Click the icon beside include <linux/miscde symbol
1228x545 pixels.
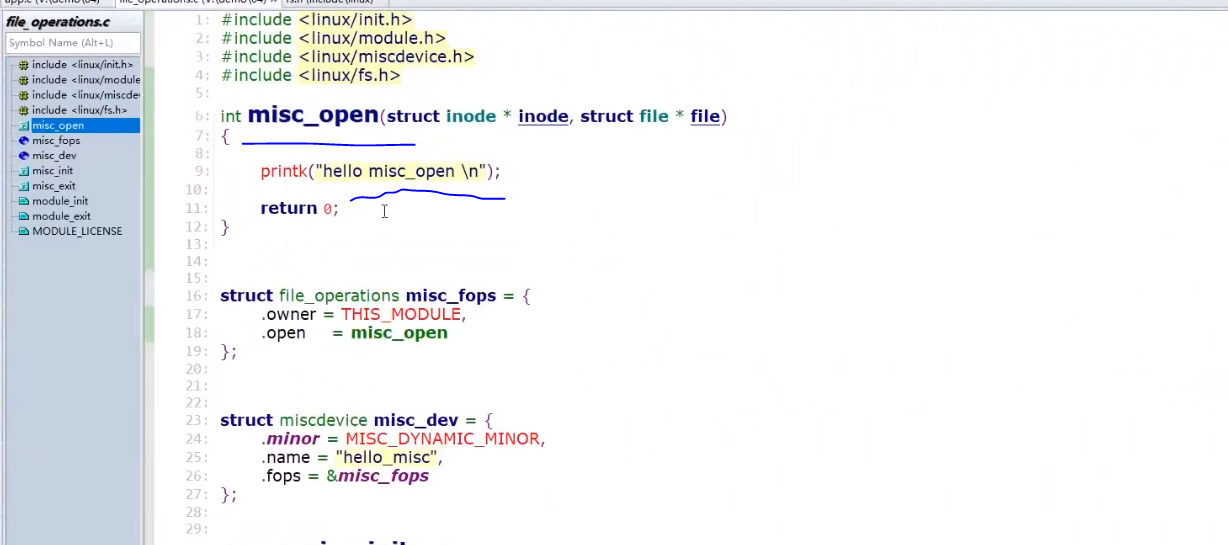(23, 95)
